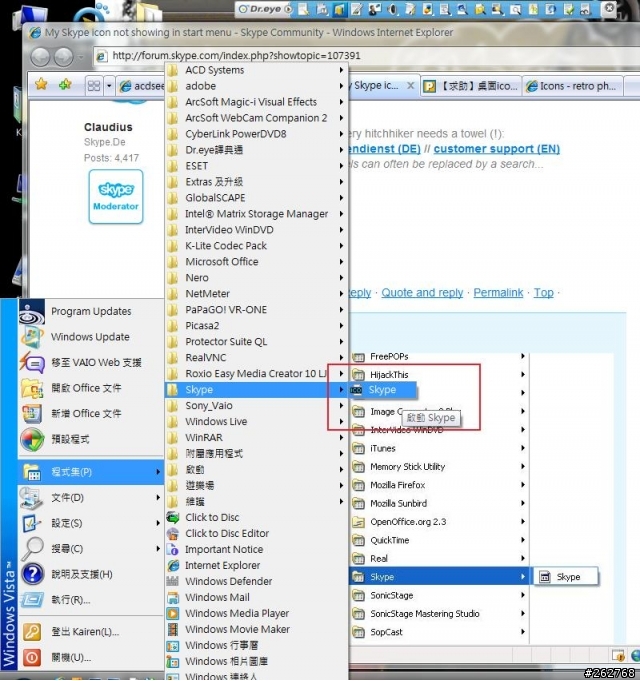Select 登出 Kairen(L)... log off entry
Image resolution: width=640 pixels, height=681 pixels.
[90, 632]
